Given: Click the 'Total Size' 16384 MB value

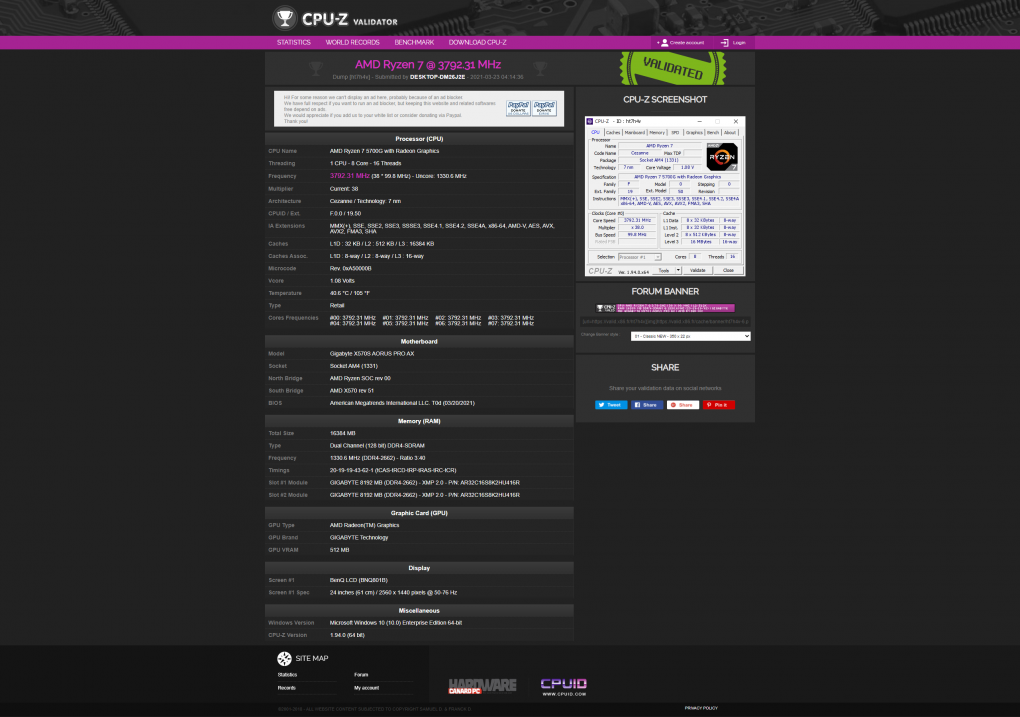Looking at the screenshot, I should [x=343, y=433].
